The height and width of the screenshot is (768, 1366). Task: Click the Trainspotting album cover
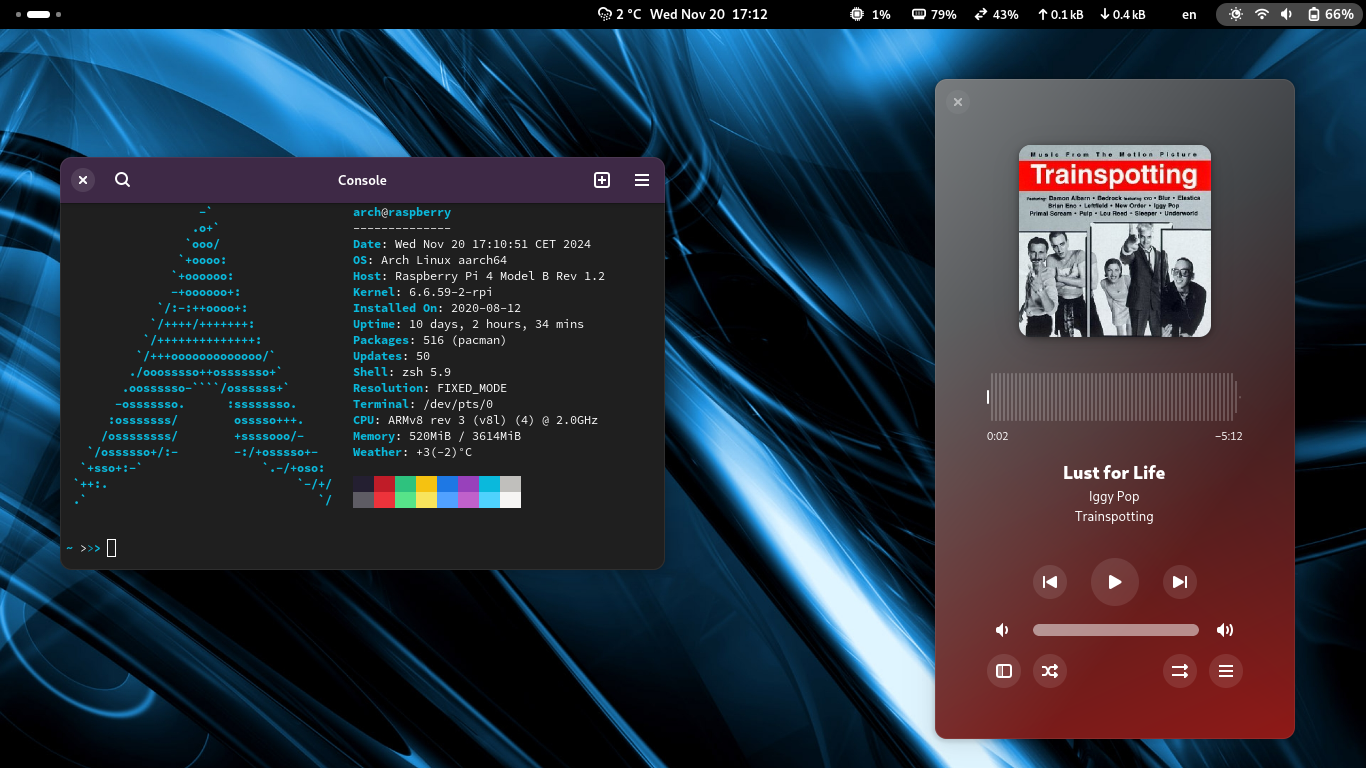[x=1115, y=241]
